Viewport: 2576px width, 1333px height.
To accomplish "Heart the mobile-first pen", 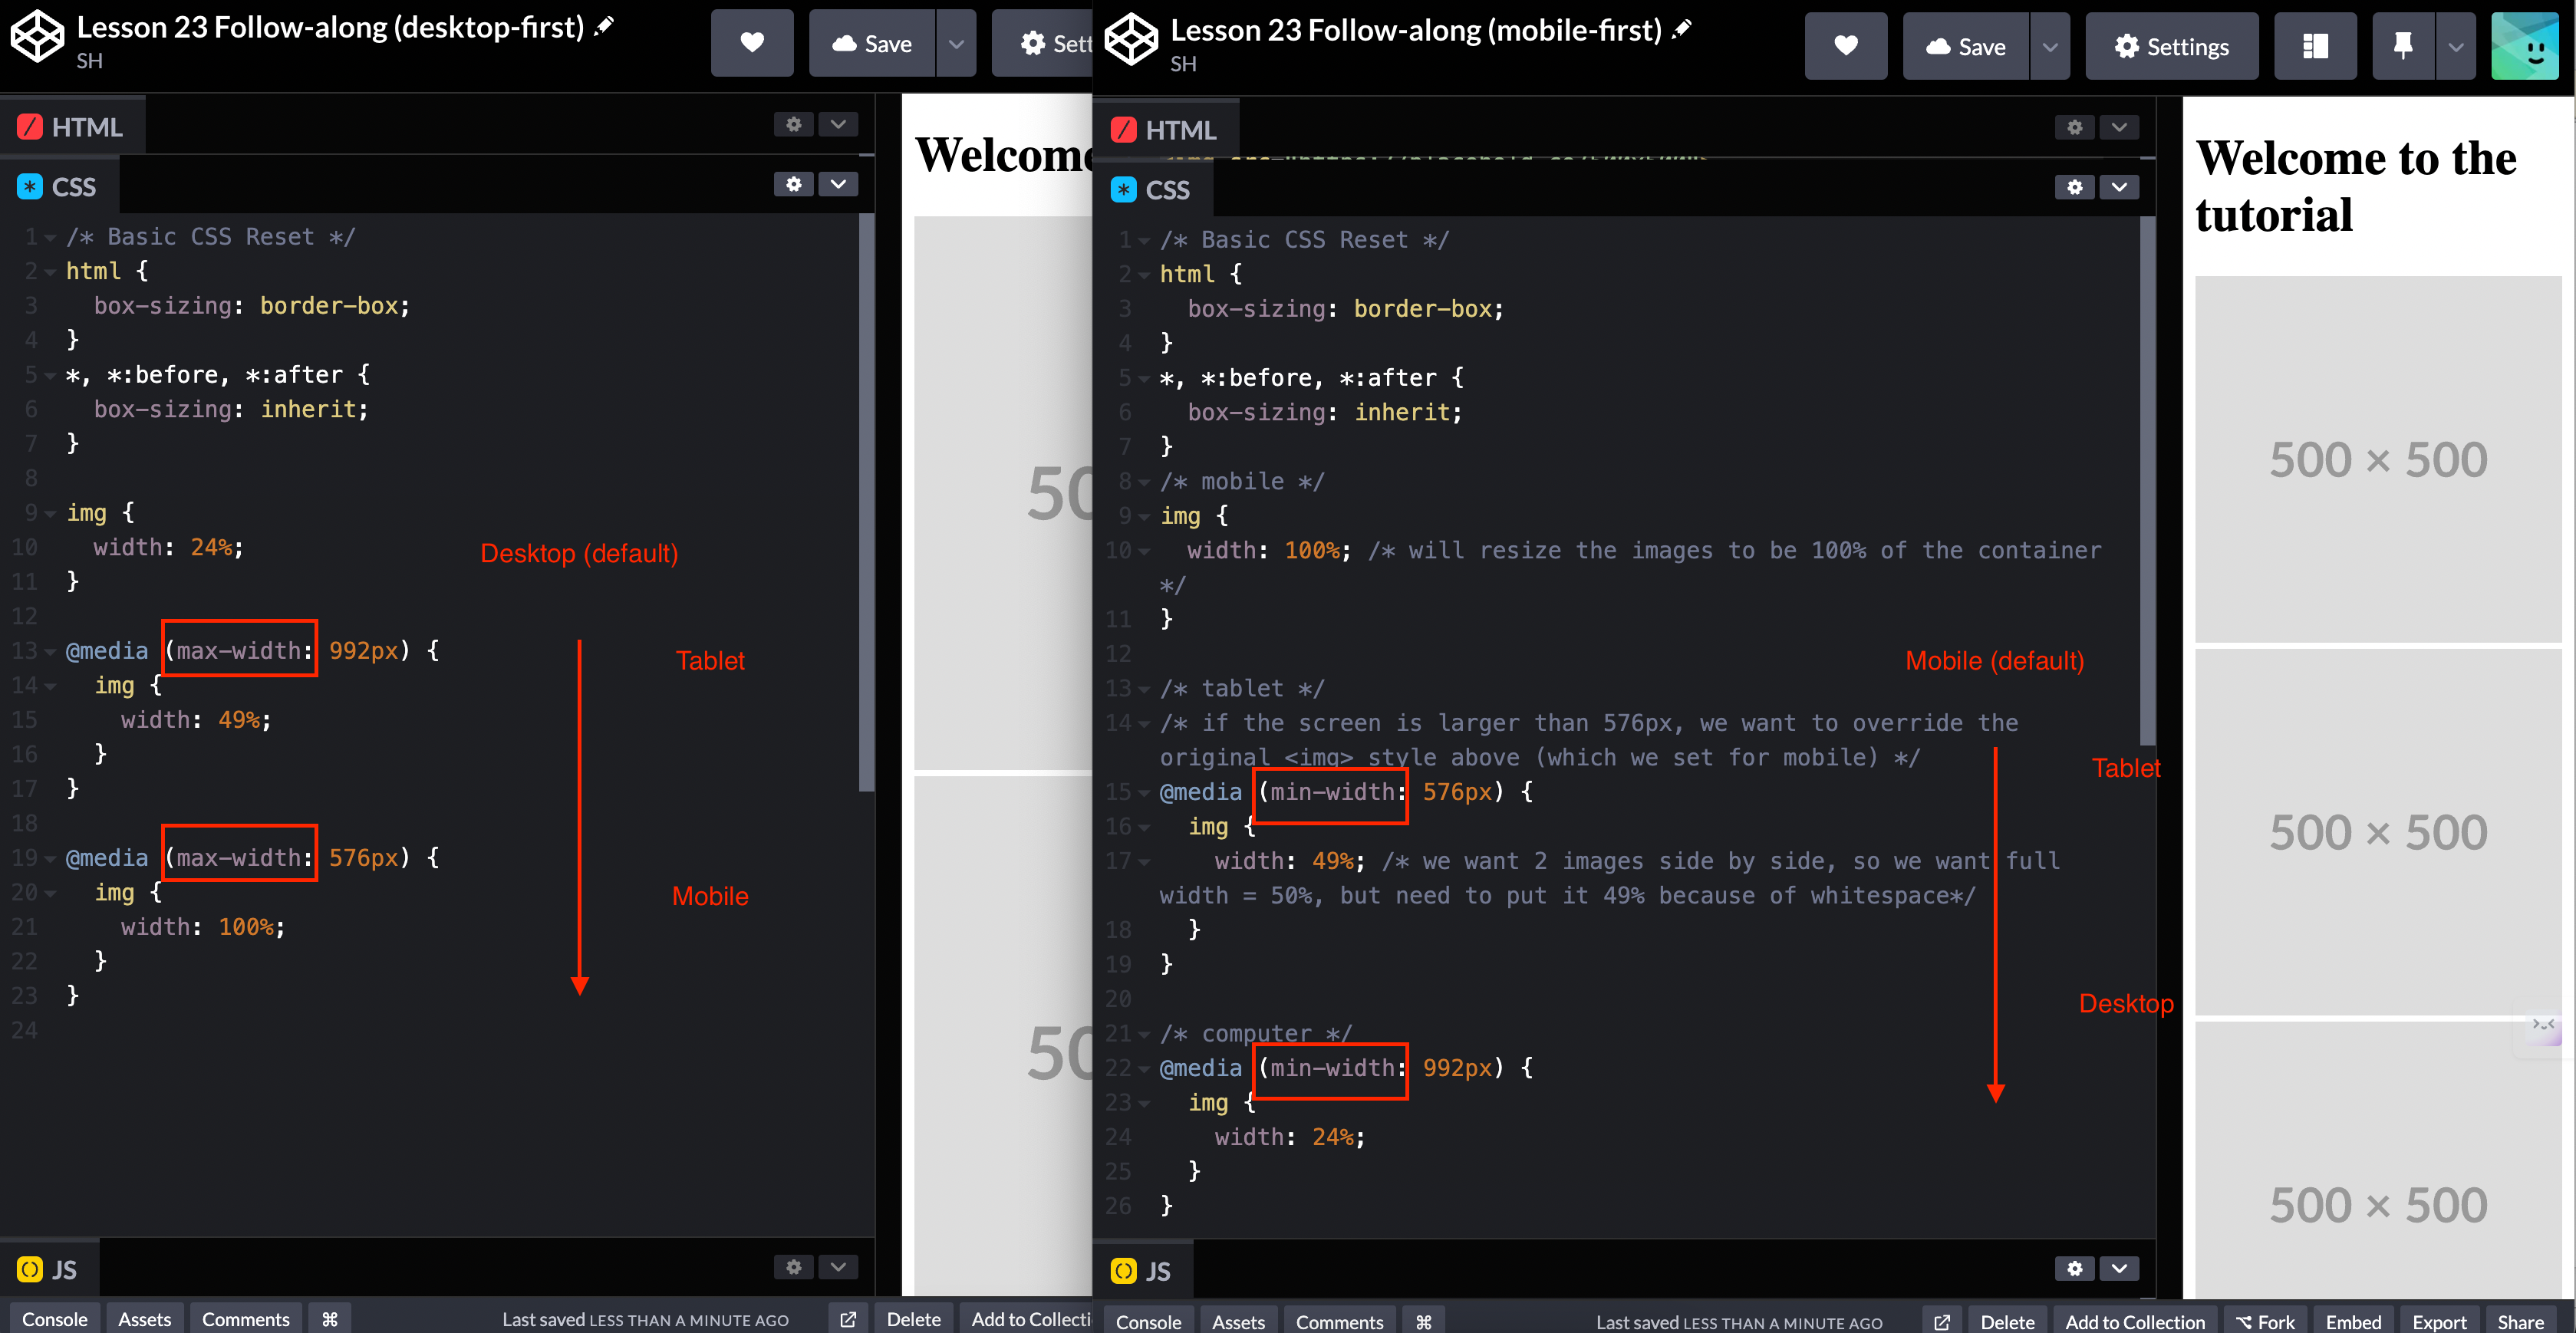I will coord(1846,46).
